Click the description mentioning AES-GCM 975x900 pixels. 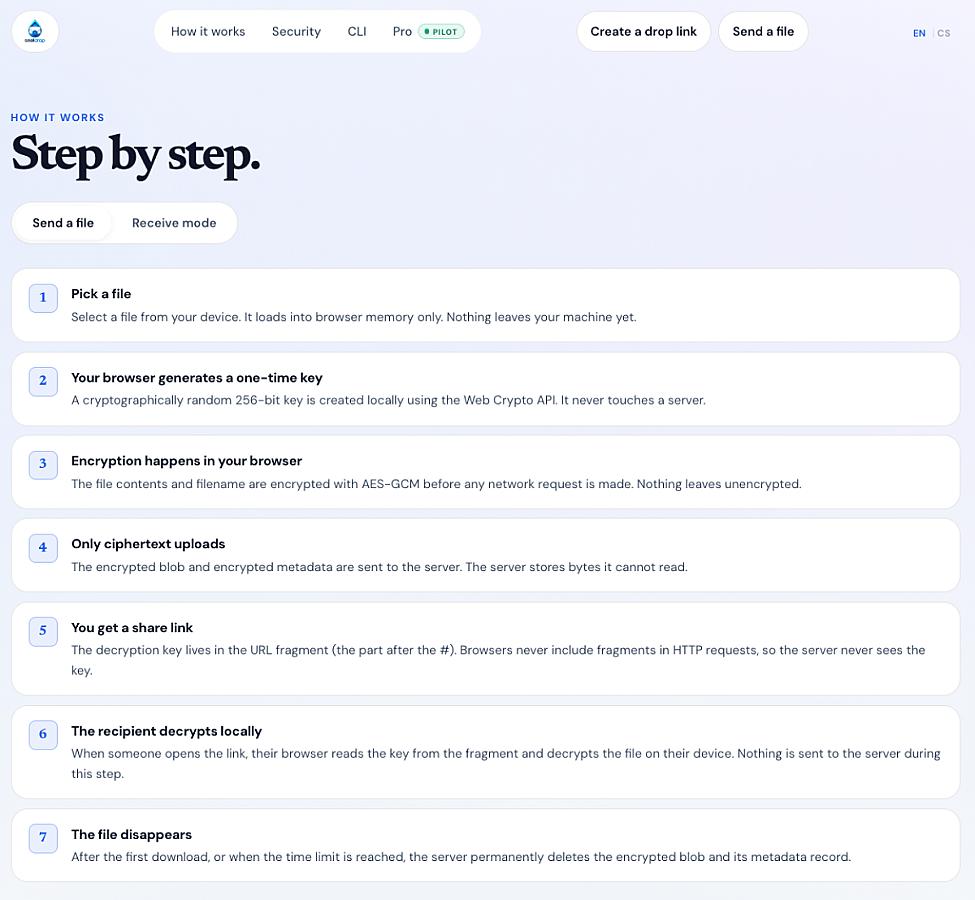click(436, 484)
